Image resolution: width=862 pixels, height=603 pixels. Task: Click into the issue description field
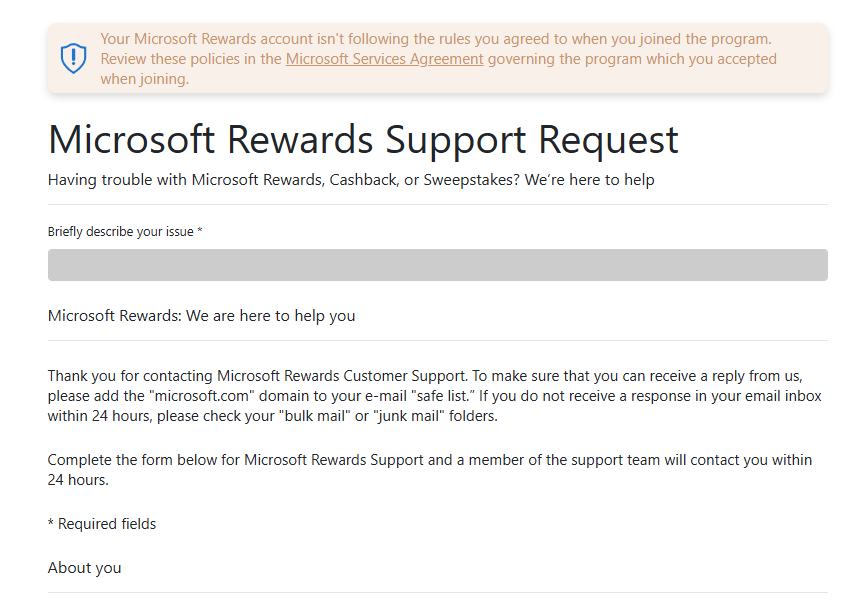[x=437, y=265]
